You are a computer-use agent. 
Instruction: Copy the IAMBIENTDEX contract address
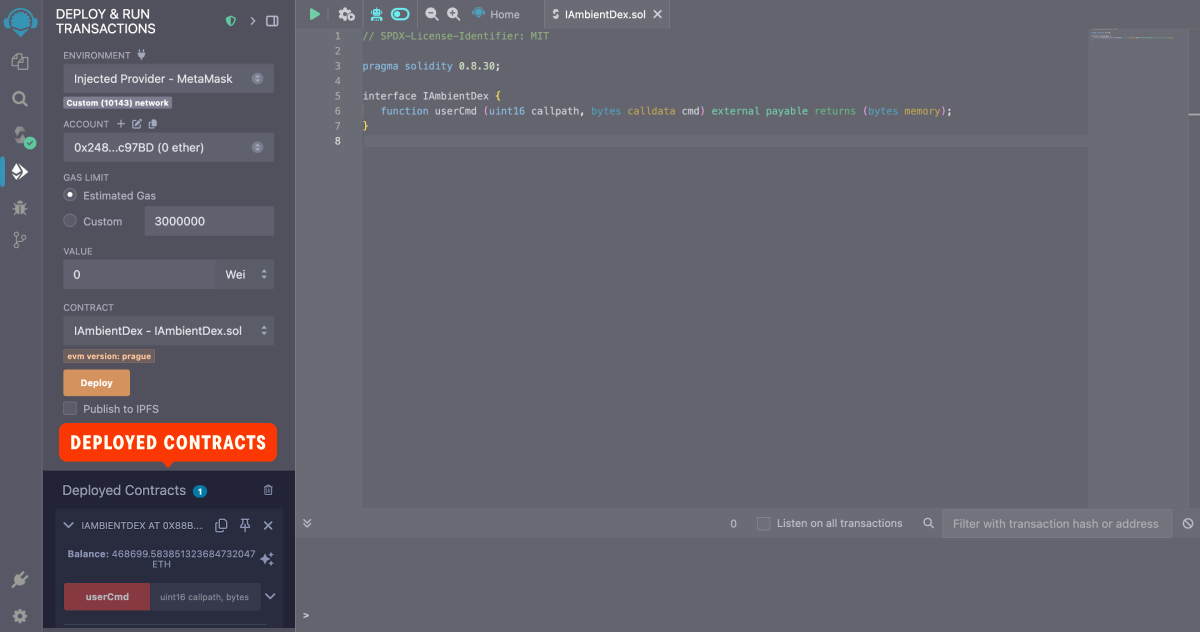[221, 525]
